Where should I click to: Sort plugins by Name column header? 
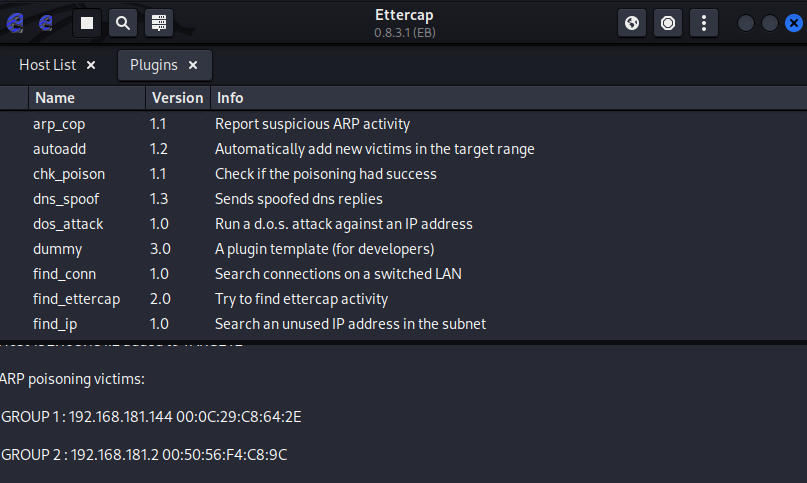point(55,98)
